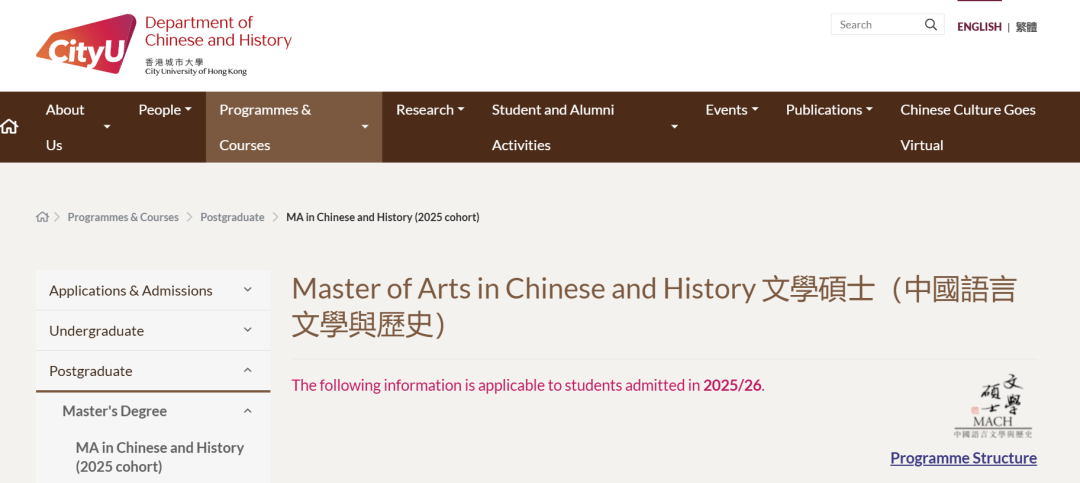Open the People dropdown menu
Screen dimensions: 1080x483
point(164,110)
